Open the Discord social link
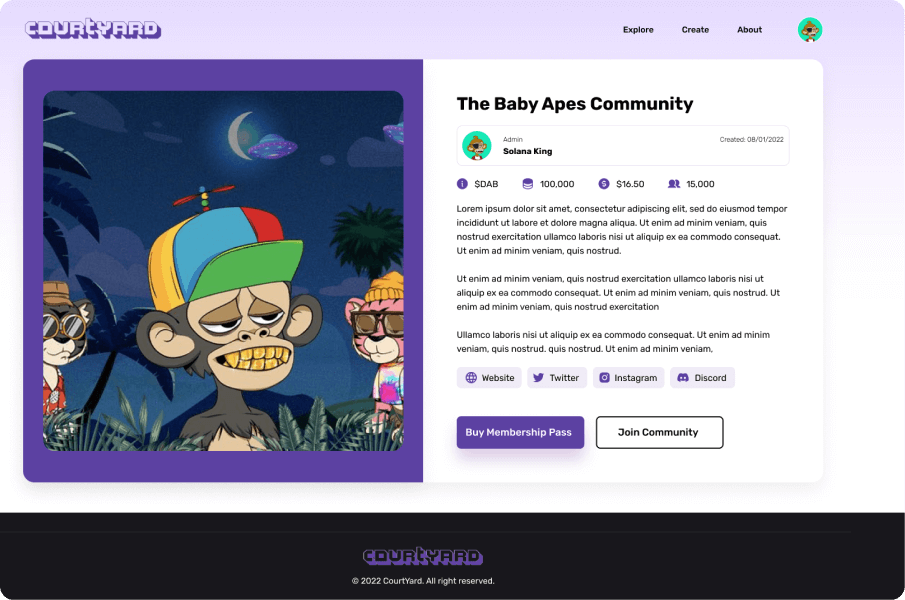This screenshot has width=905, height=600. pyautogui.click(x=702, y=377)
